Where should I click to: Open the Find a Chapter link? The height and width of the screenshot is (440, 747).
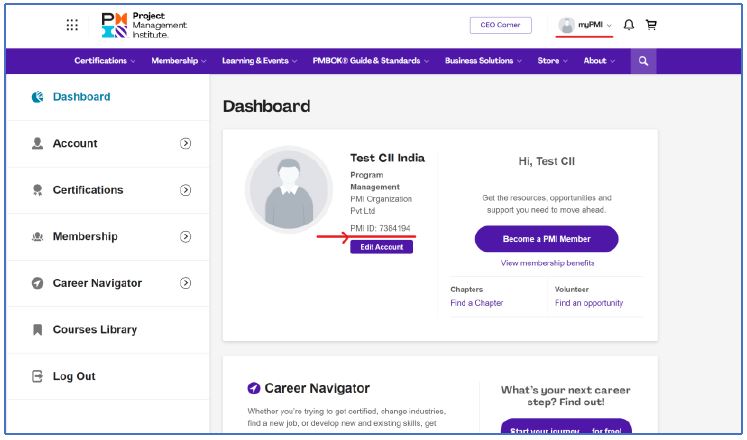click(476, 303)
